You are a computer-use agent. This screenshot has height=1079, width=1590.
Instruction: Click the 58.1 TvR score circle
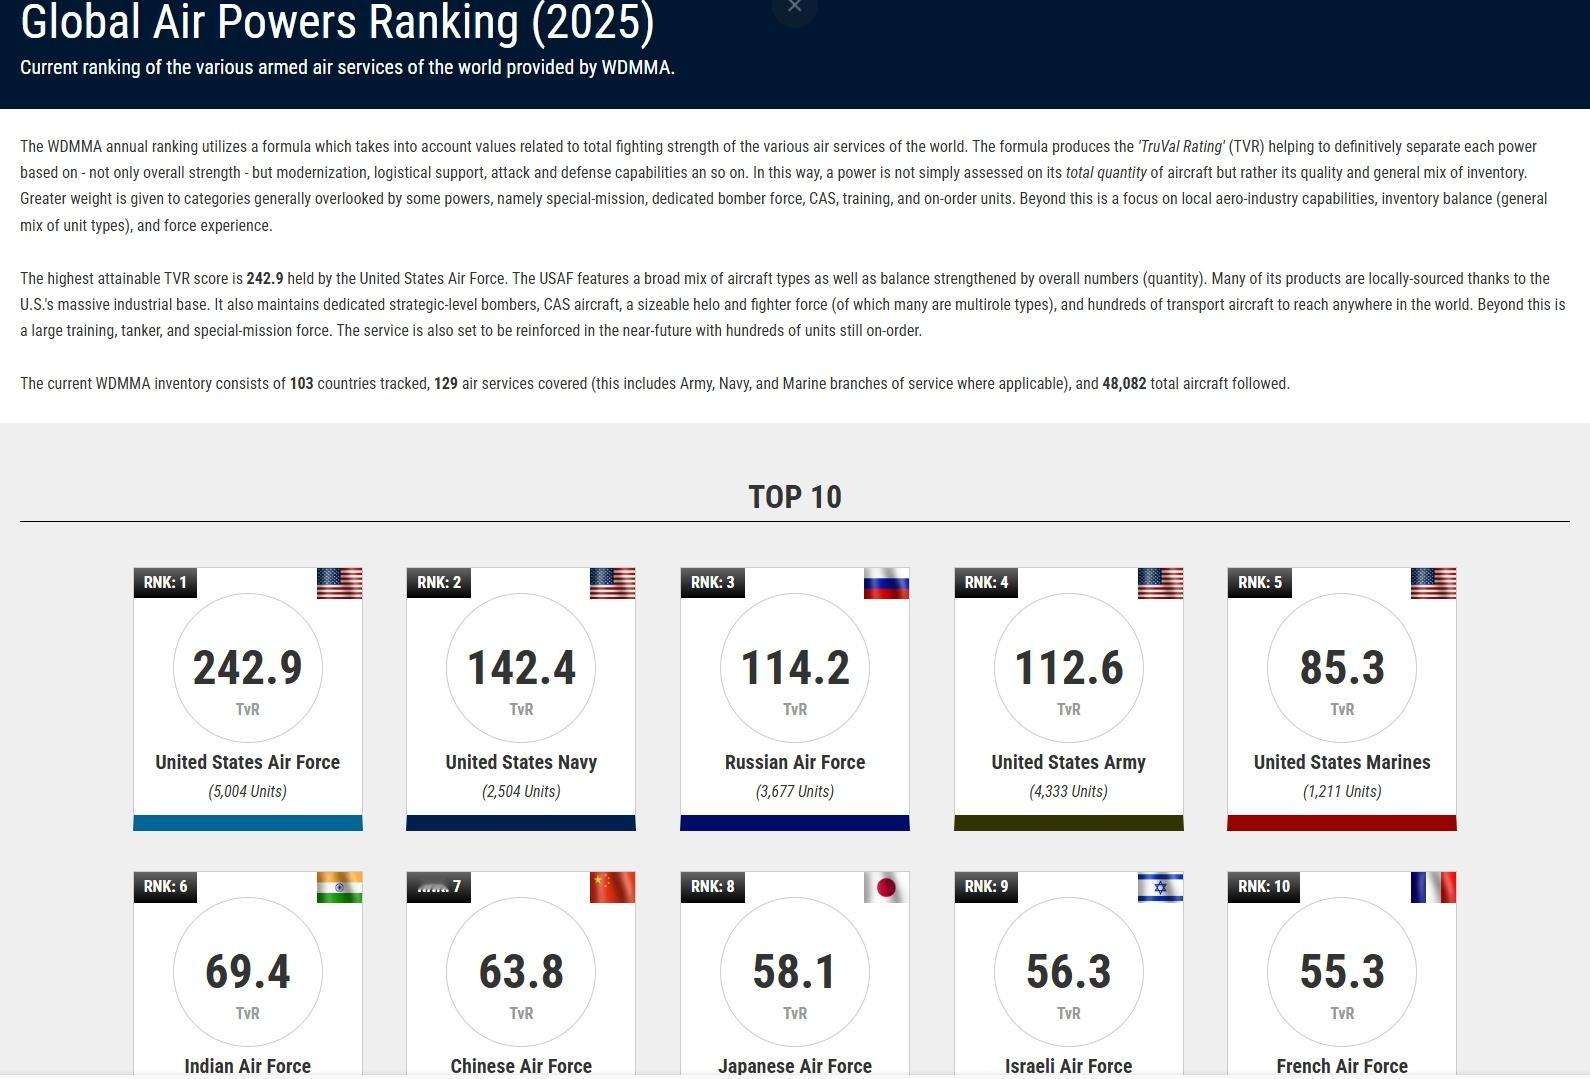coord(795,972)
